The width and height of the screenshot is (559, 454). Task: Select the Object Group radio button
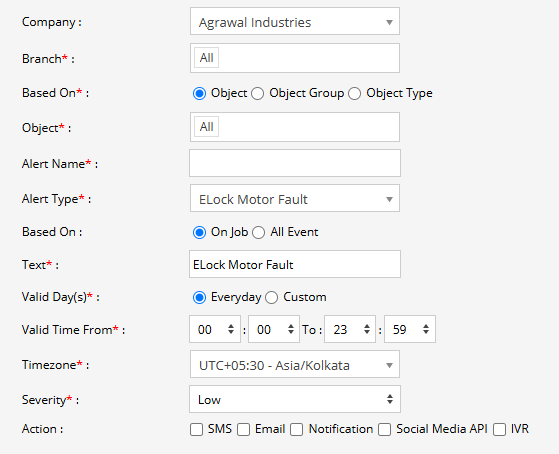click(257, 94)
